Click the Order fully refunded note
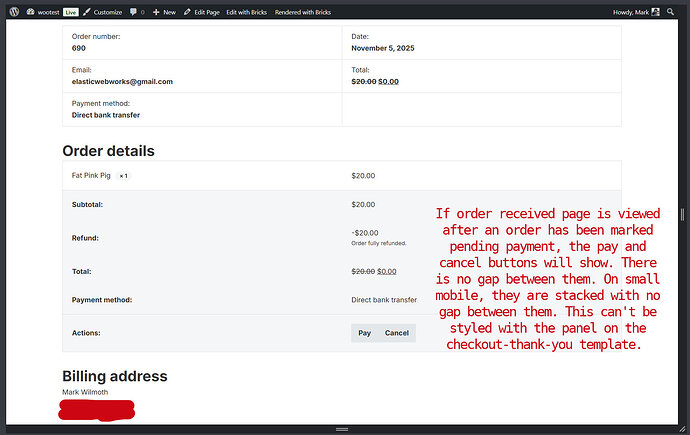The height and width of the screenshot is (435, 690). 378,243
